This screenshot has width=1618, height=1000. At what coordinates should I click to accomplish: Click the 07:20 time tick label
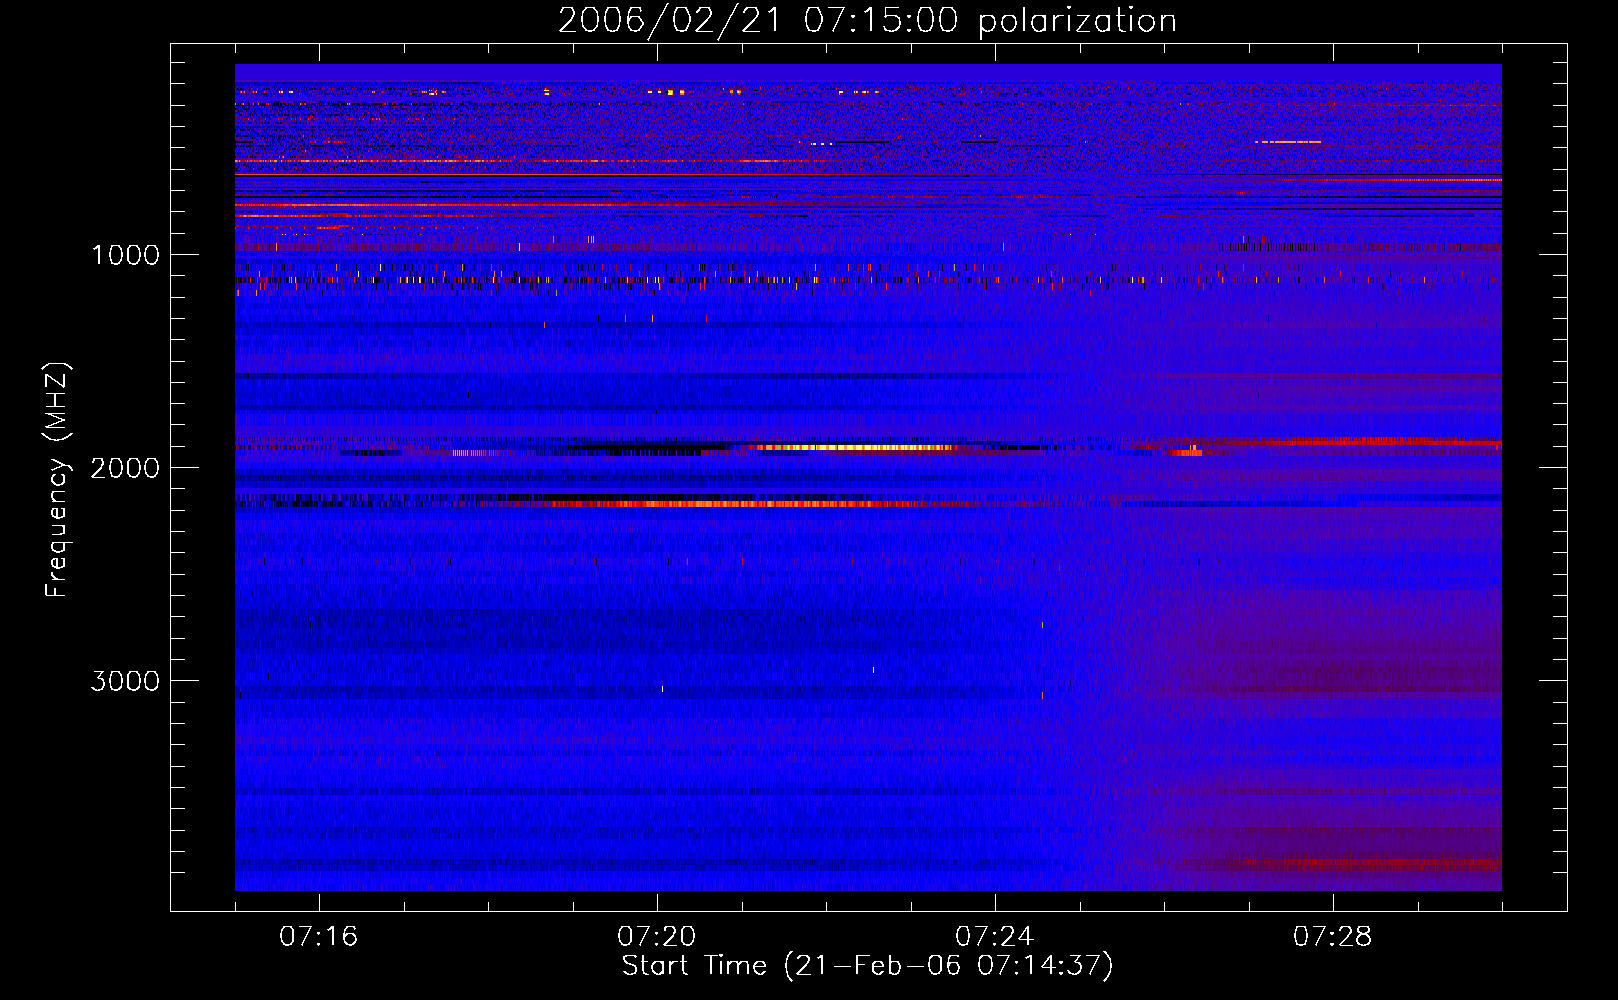point(657,937)
